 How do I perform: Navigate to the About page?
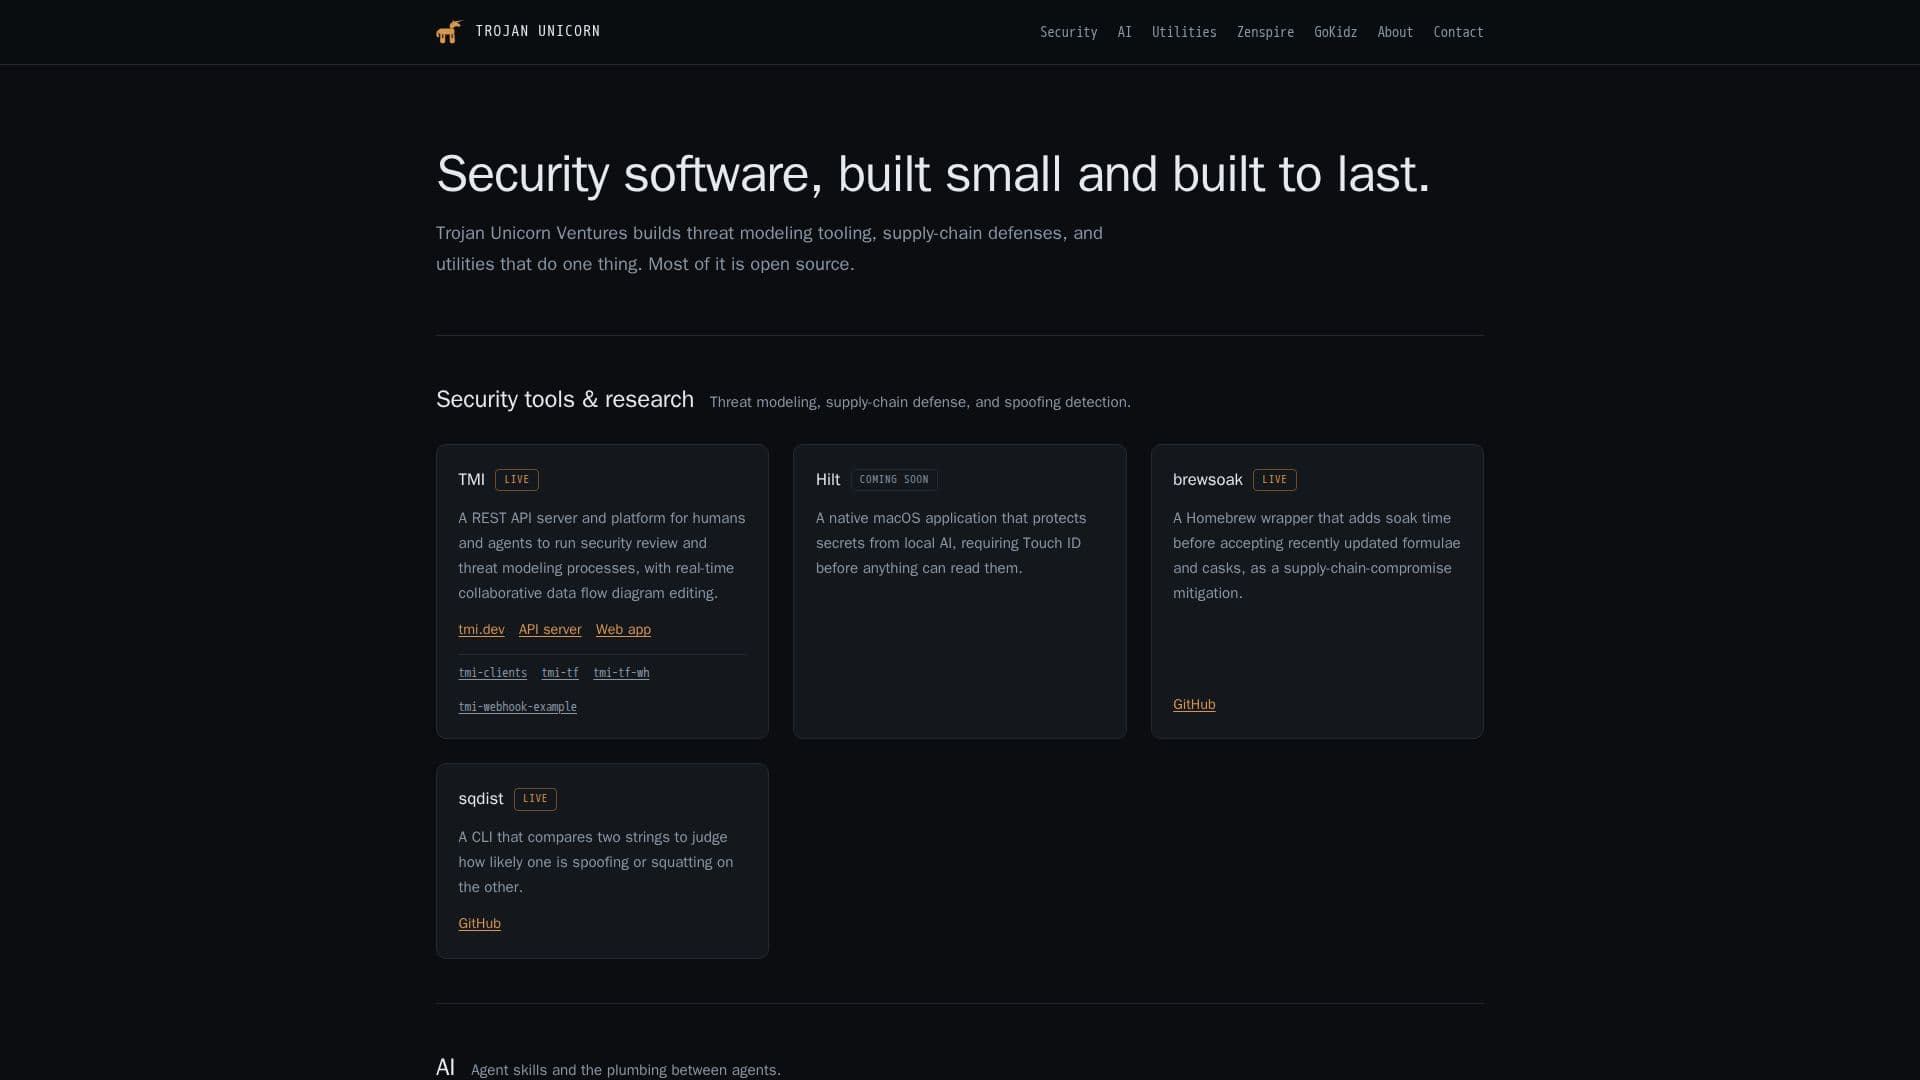[x=1395, y=32]
